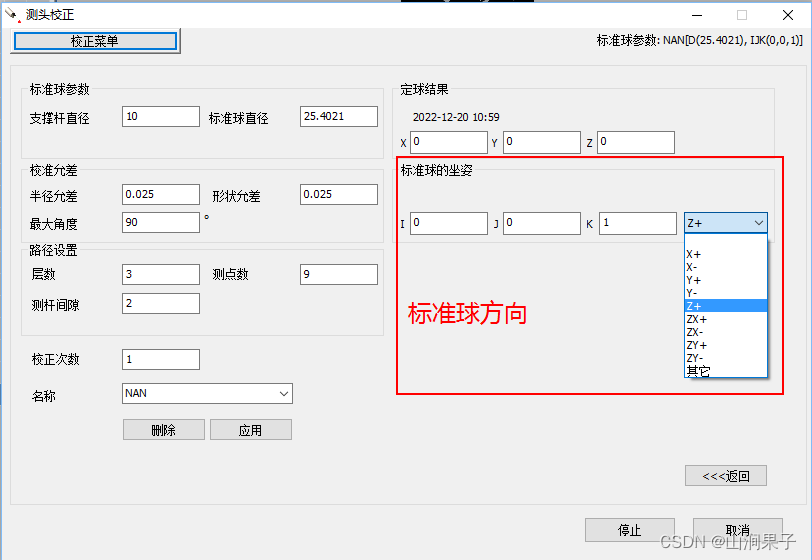Click the Z coordinate result field
The height and width of the screenshot is (560, 812).
tap(636, 142)
